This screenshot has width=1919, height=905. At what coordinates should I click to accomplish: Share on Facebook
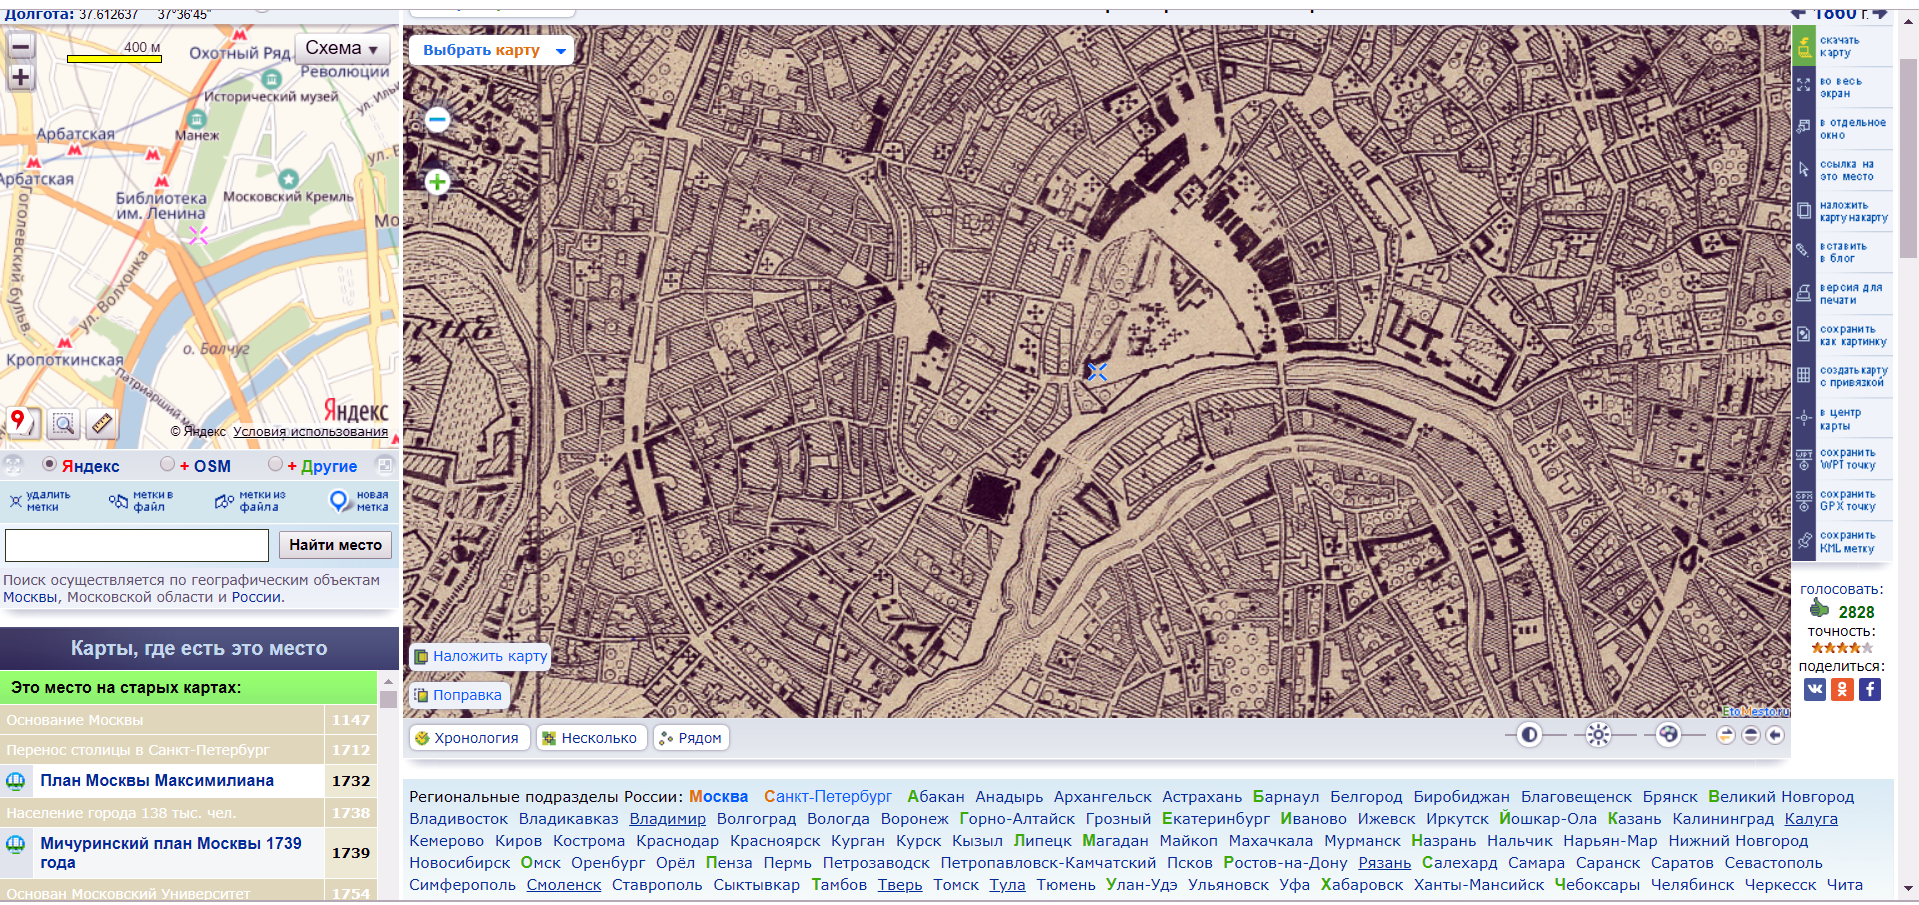click(x=1870, y=689)
